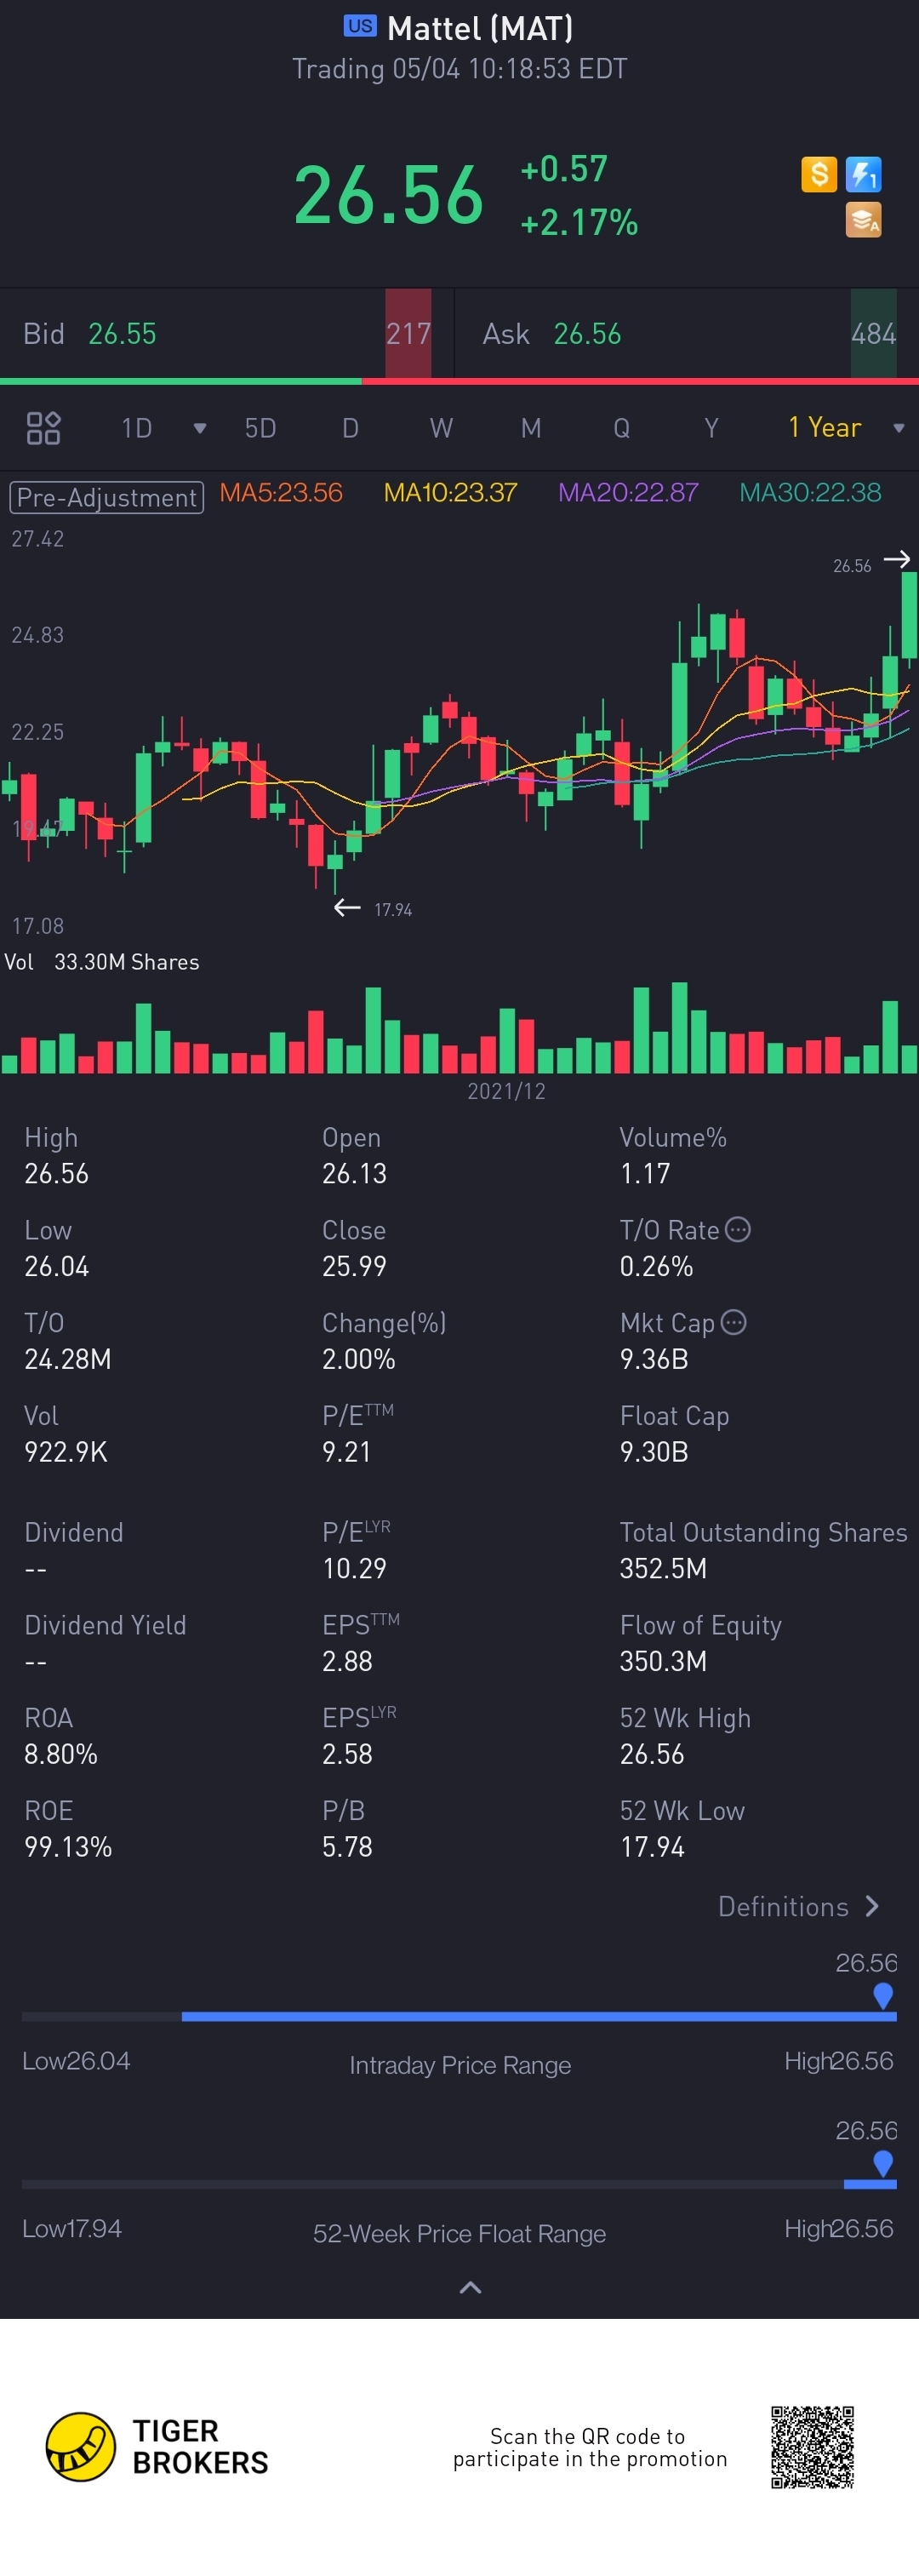Toggle the MA30 indicator line

point(810,493)
